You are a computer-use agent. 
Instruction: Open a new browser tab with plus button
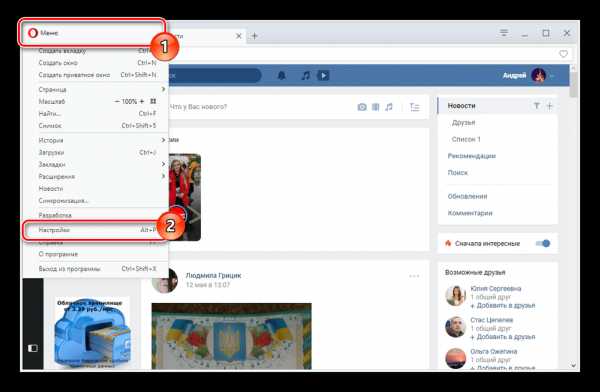[254, 36]
